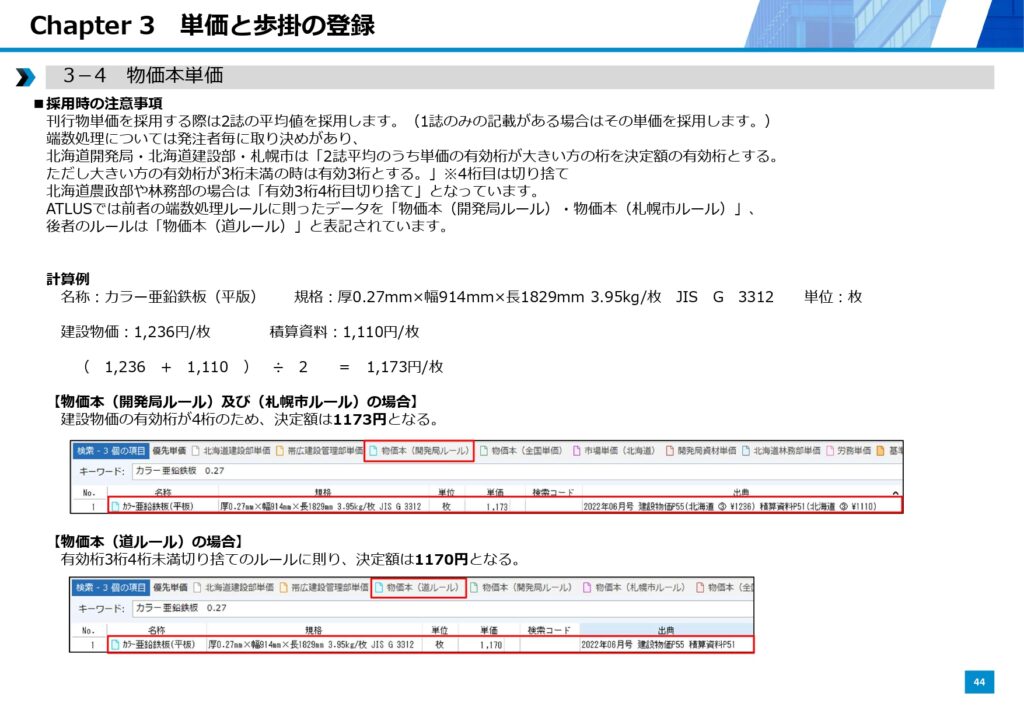This screenshot has height=724, width=1024.
Task: Click the file icon in the 1,173 result row
Action: click(x=115, y=507)
